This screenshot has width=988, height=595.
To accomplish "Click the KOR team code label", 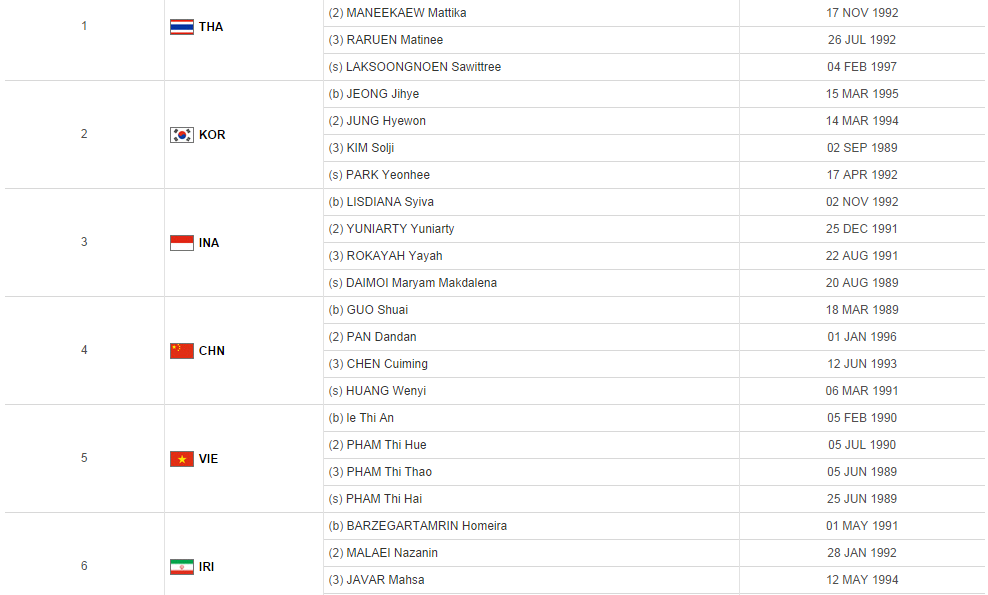I will click(x=212, y=135).
